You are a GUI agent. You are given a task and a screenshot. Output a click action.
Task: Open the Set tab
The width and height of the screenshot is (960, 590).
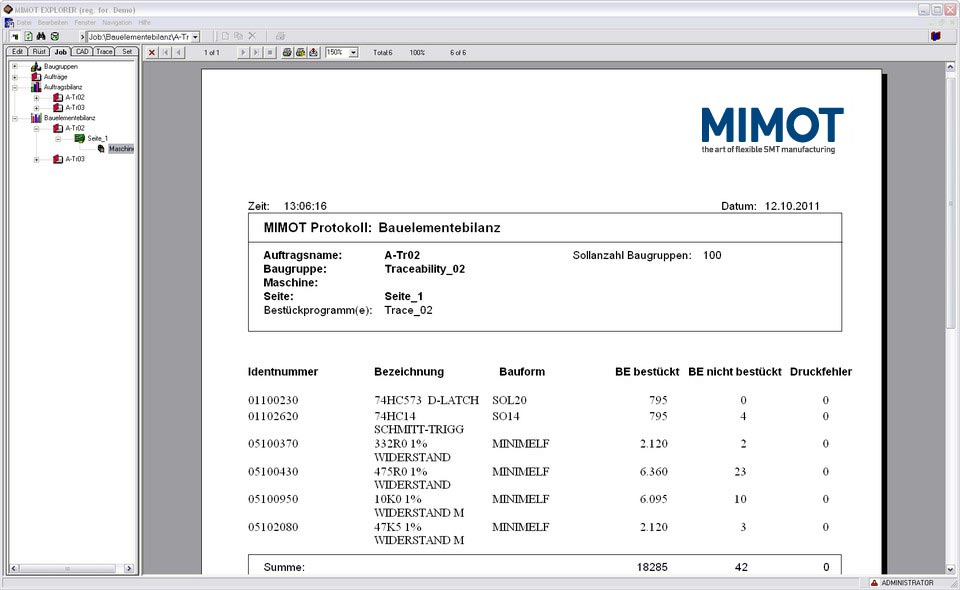[127, 52]
